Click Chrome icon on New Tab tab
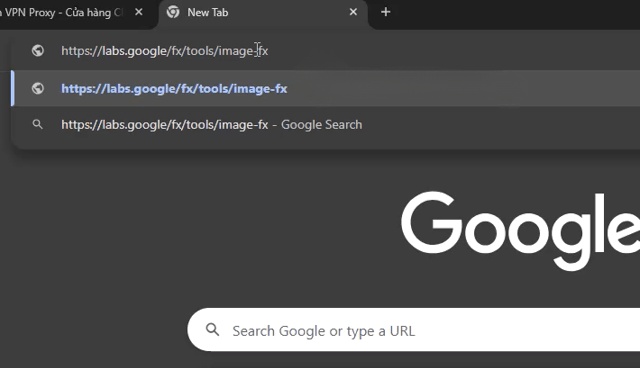The width and height of the screenshot is (640, 368). [173, 12]
